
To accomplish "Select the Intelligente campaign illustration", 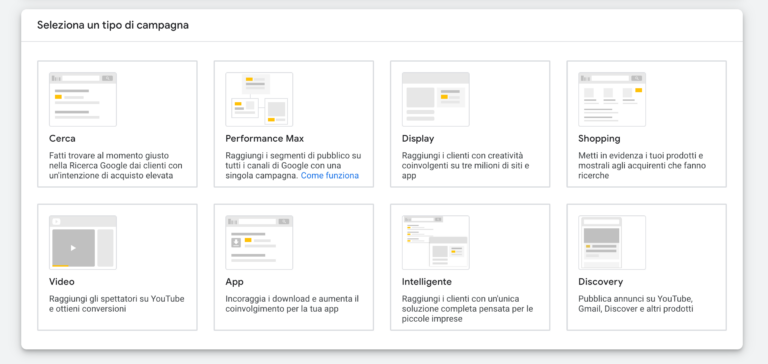I will (x=435, y=243).
